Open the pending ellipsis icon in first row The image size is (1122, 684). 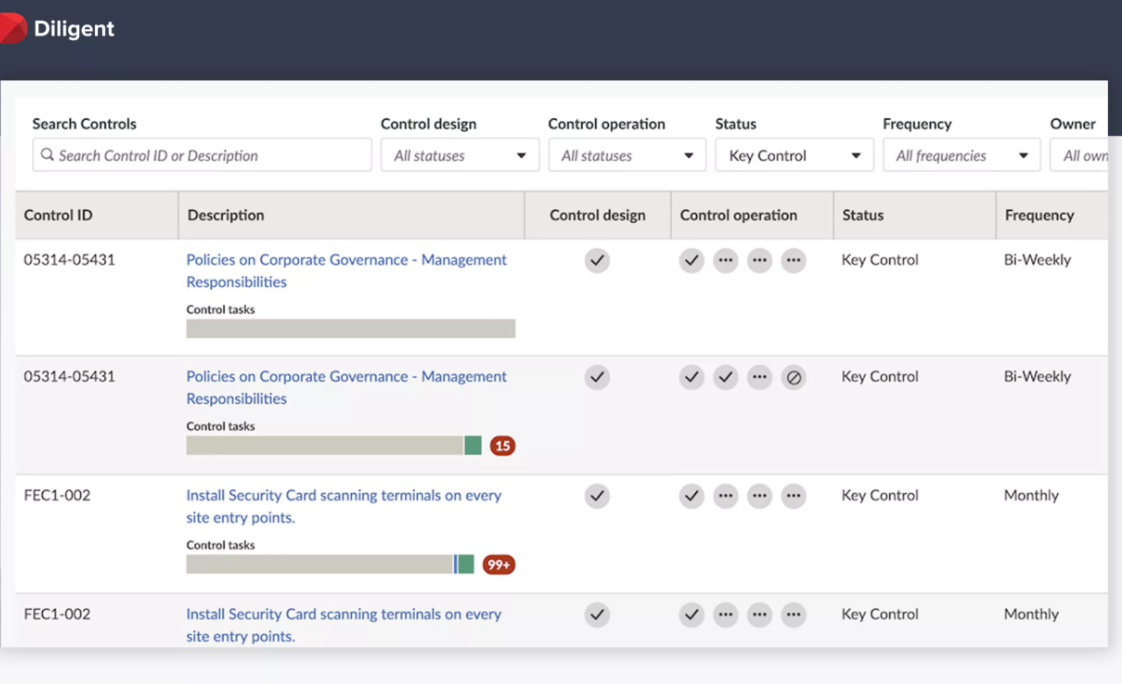coord(725,260)
